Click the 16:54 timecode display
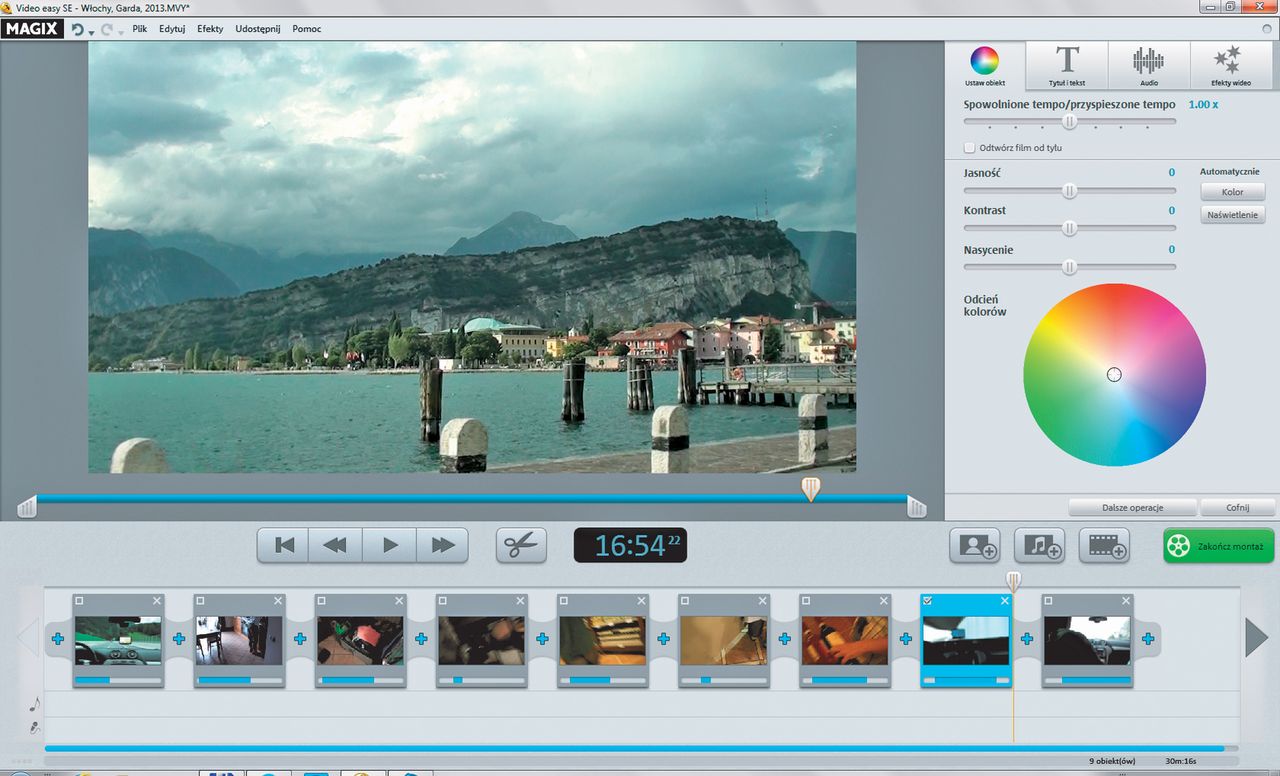The height and width of the screenshot is (776, 1280). click(x=630, y=545)
